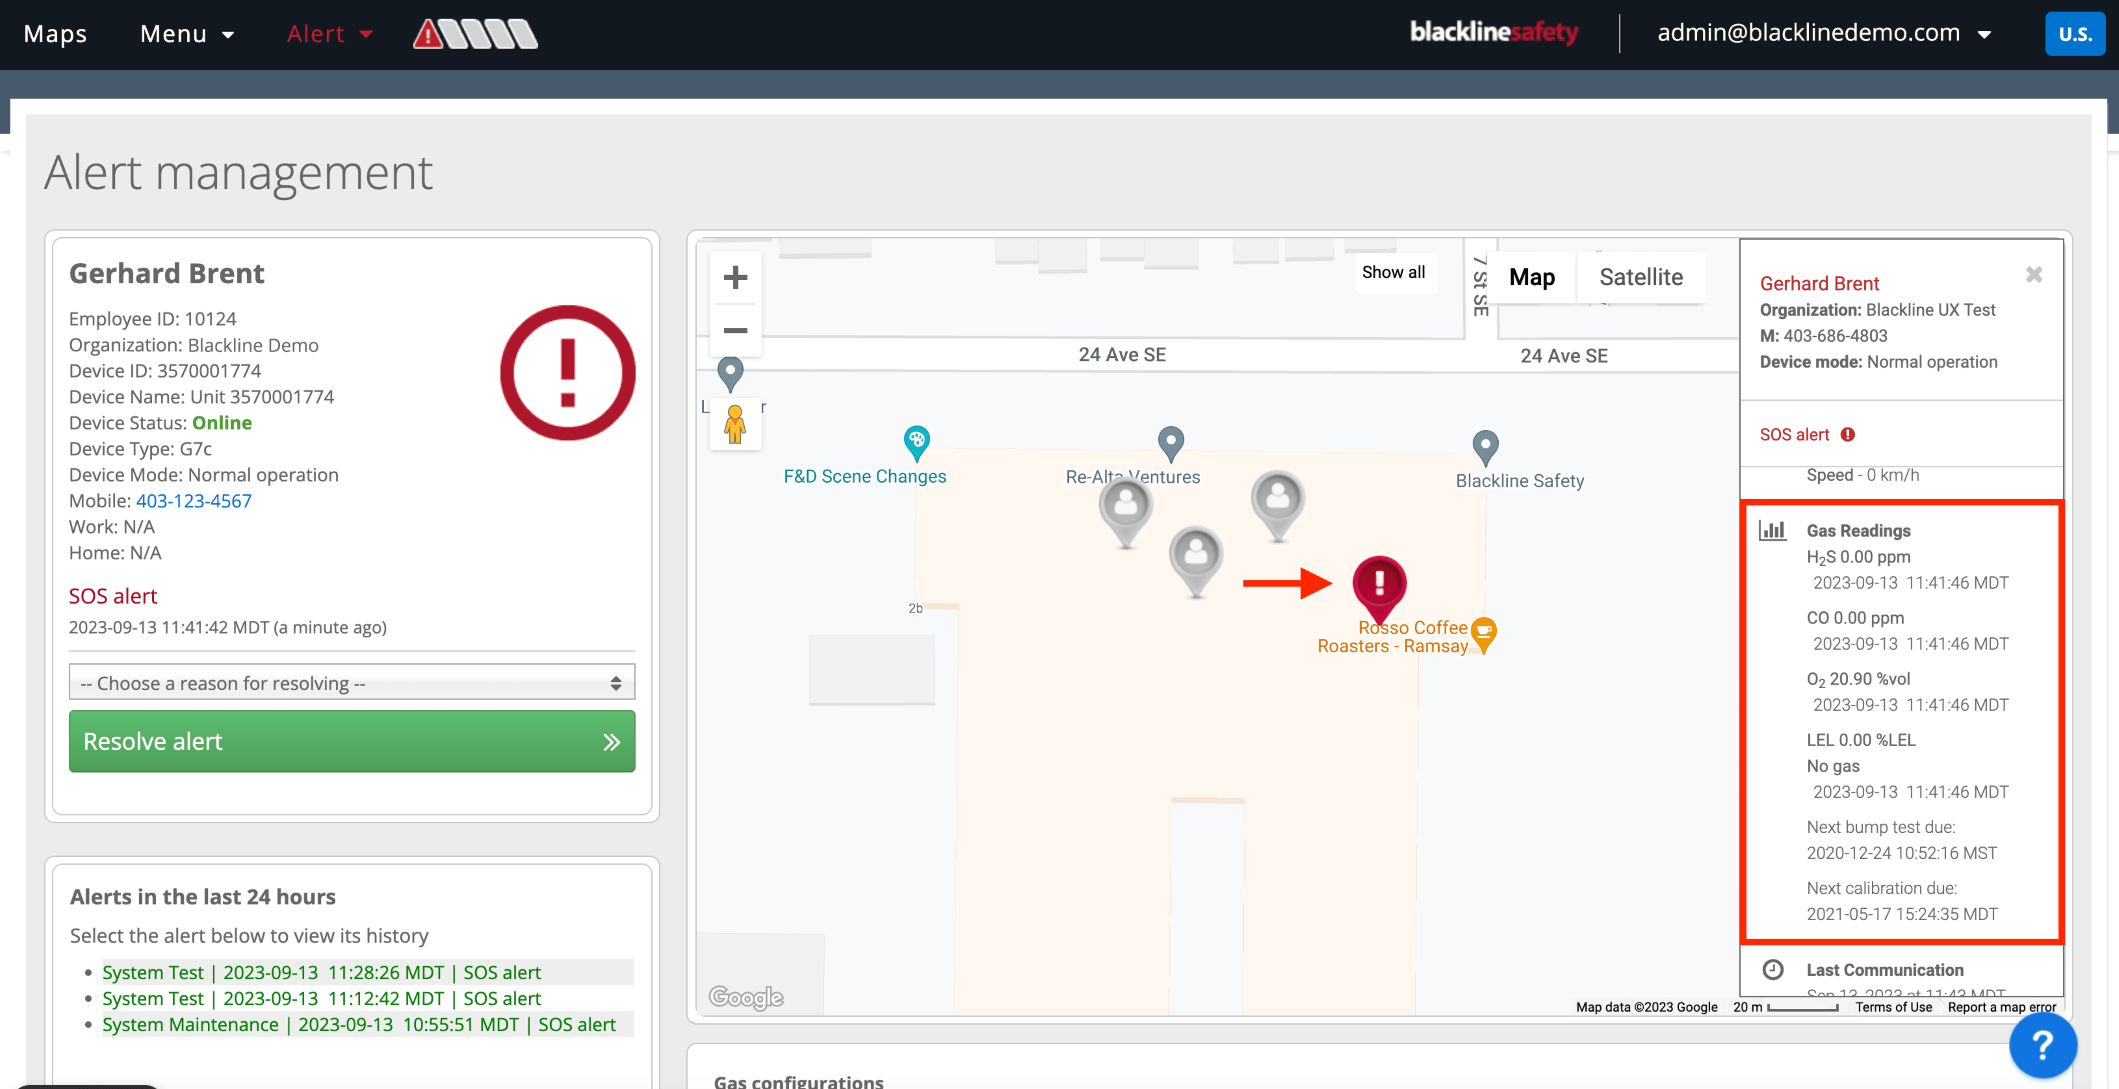Image resolution: width=2119 pixels, height=1089 pixels.
Task: Click the Gas Readings chart icon
Action: [1772, 530]
